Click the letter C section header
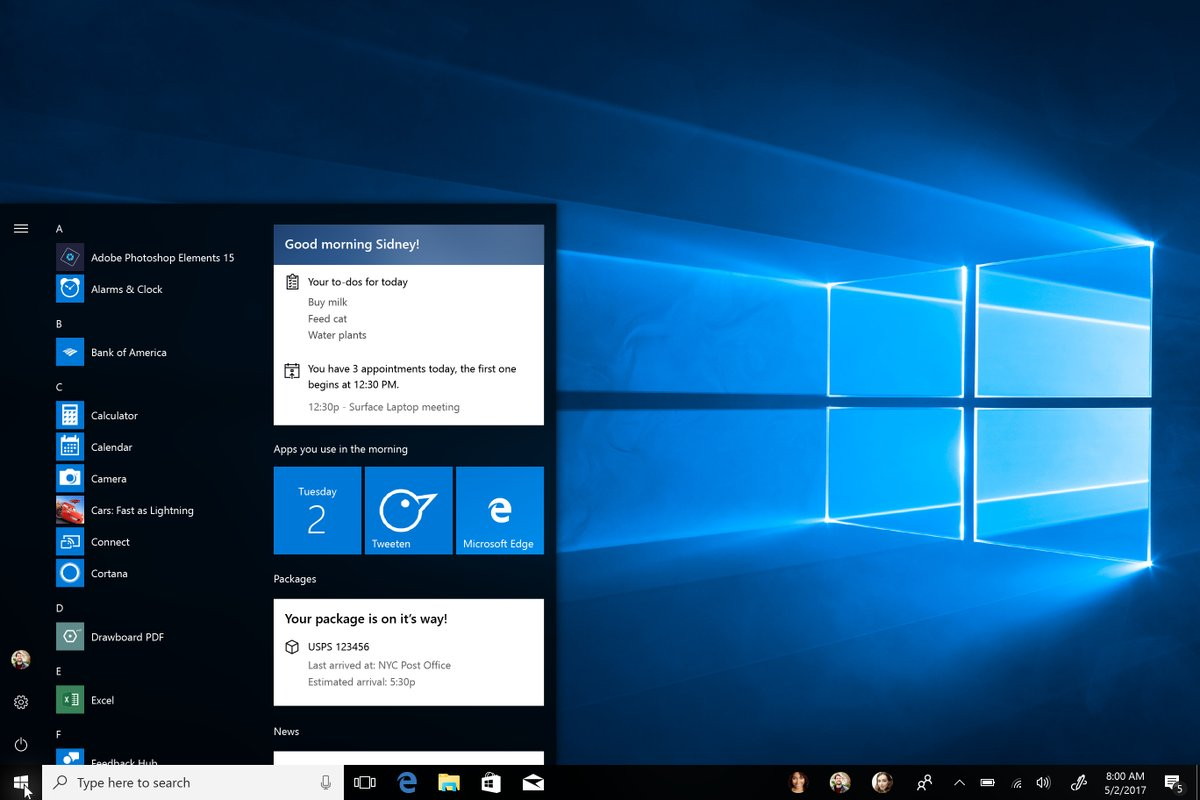 tap(59, 387)
